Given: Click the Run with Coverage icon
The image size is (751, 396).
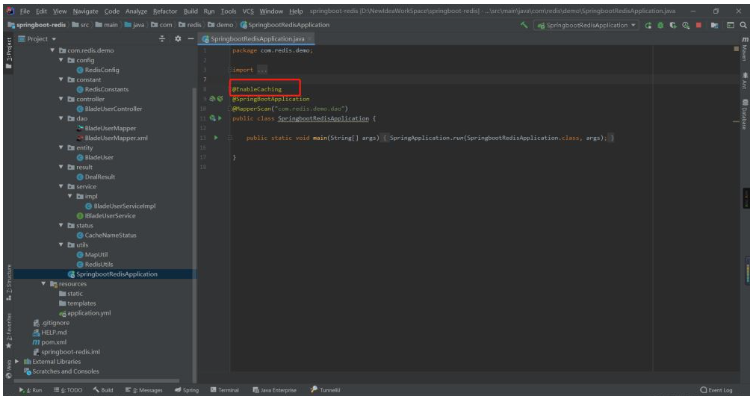Looking at the screenshot, I should [673, 25].
